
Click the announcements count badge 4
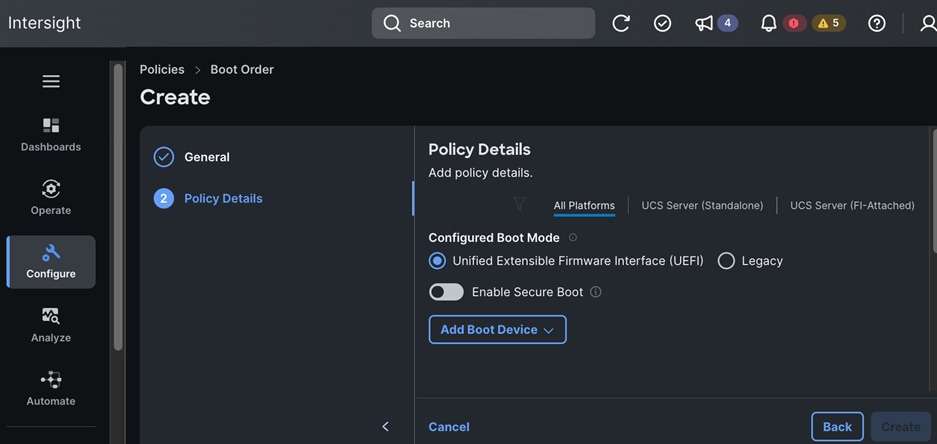(x=727, y=23)
